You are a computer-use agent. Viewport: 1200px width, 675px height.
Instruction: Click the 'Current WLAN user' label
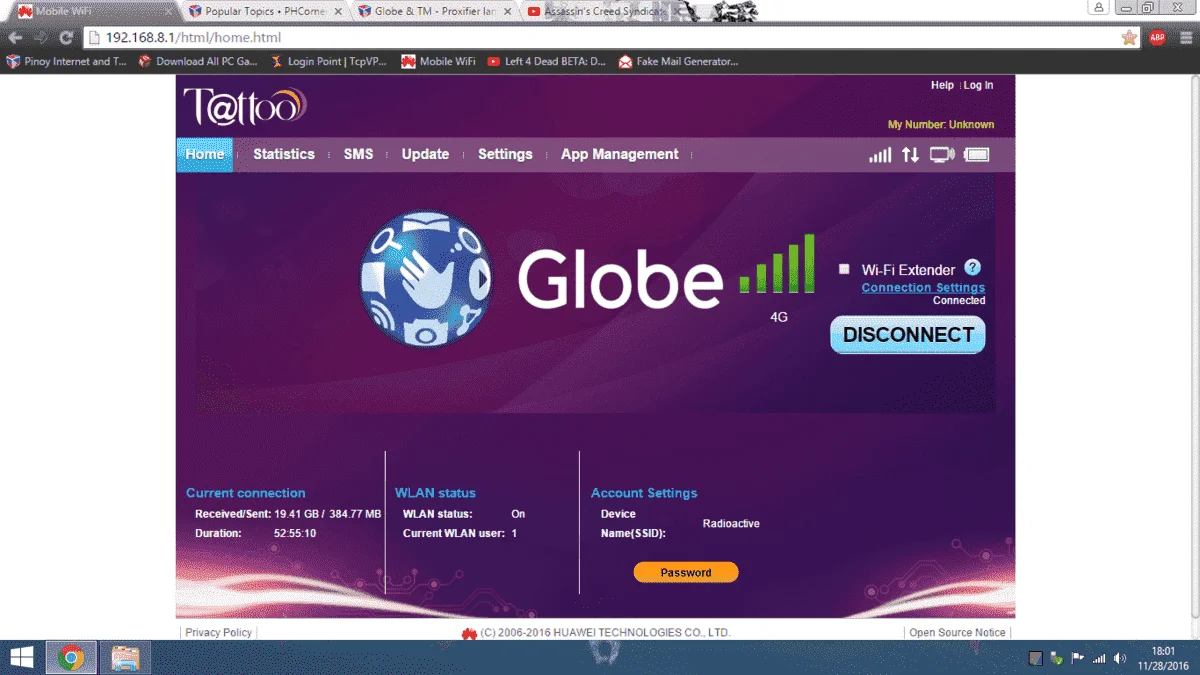(x=453, y=534)
